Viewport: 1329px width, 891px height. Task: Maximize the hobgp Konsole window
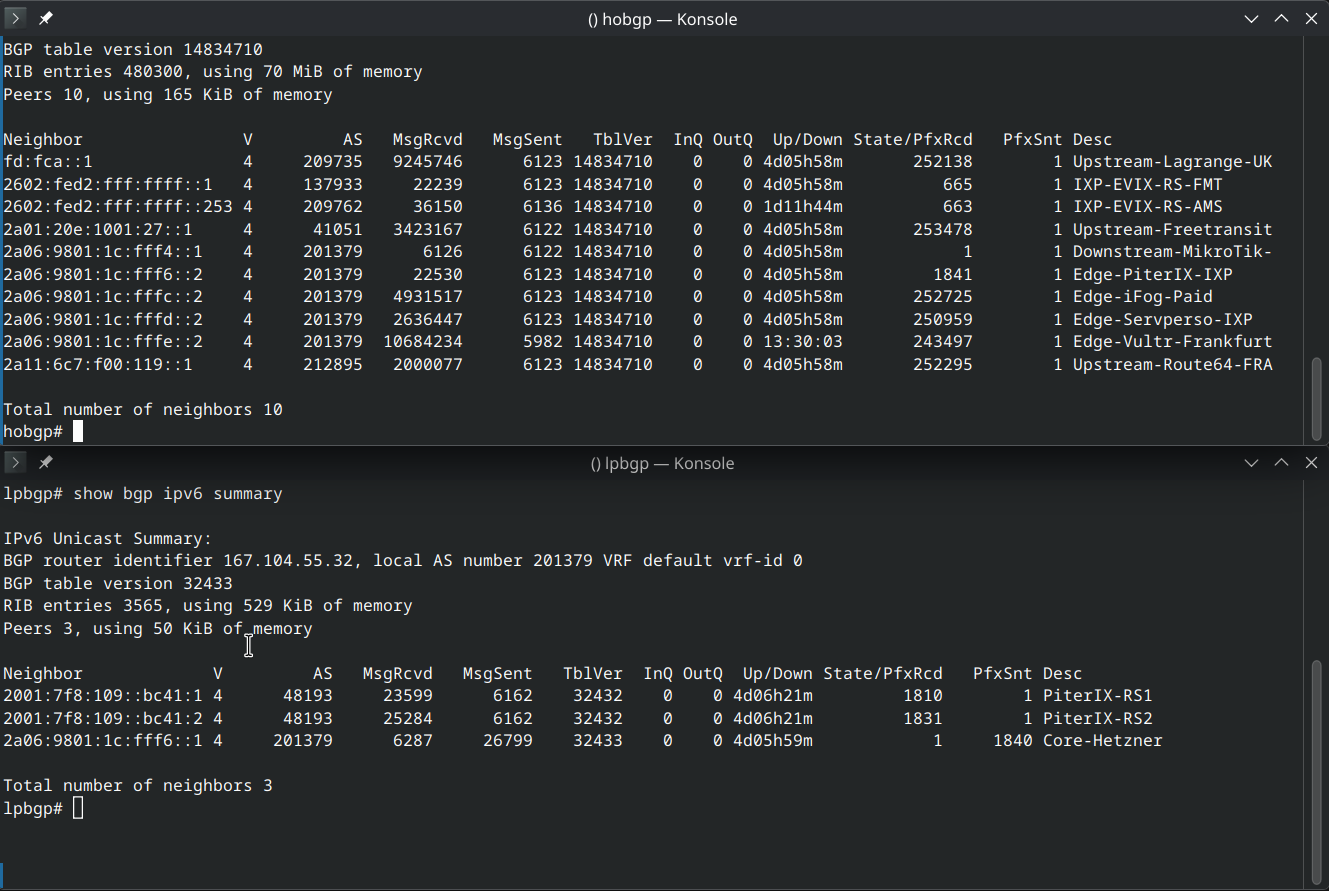(1282, 18)
